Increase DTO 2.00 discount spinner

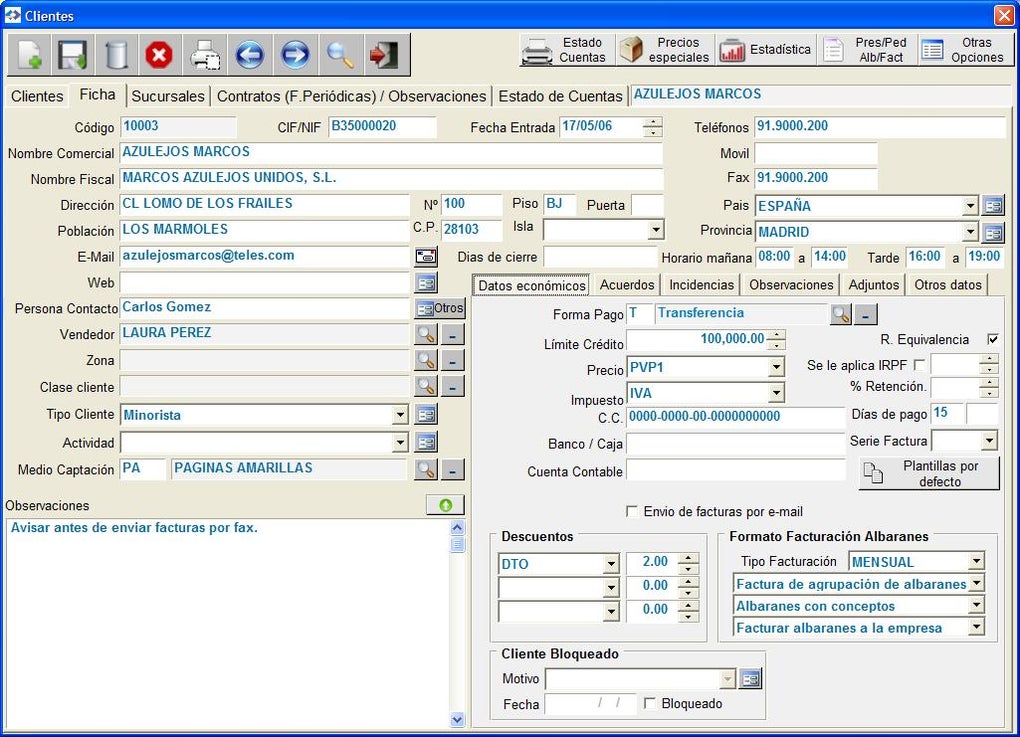click(x=688, y=557)
